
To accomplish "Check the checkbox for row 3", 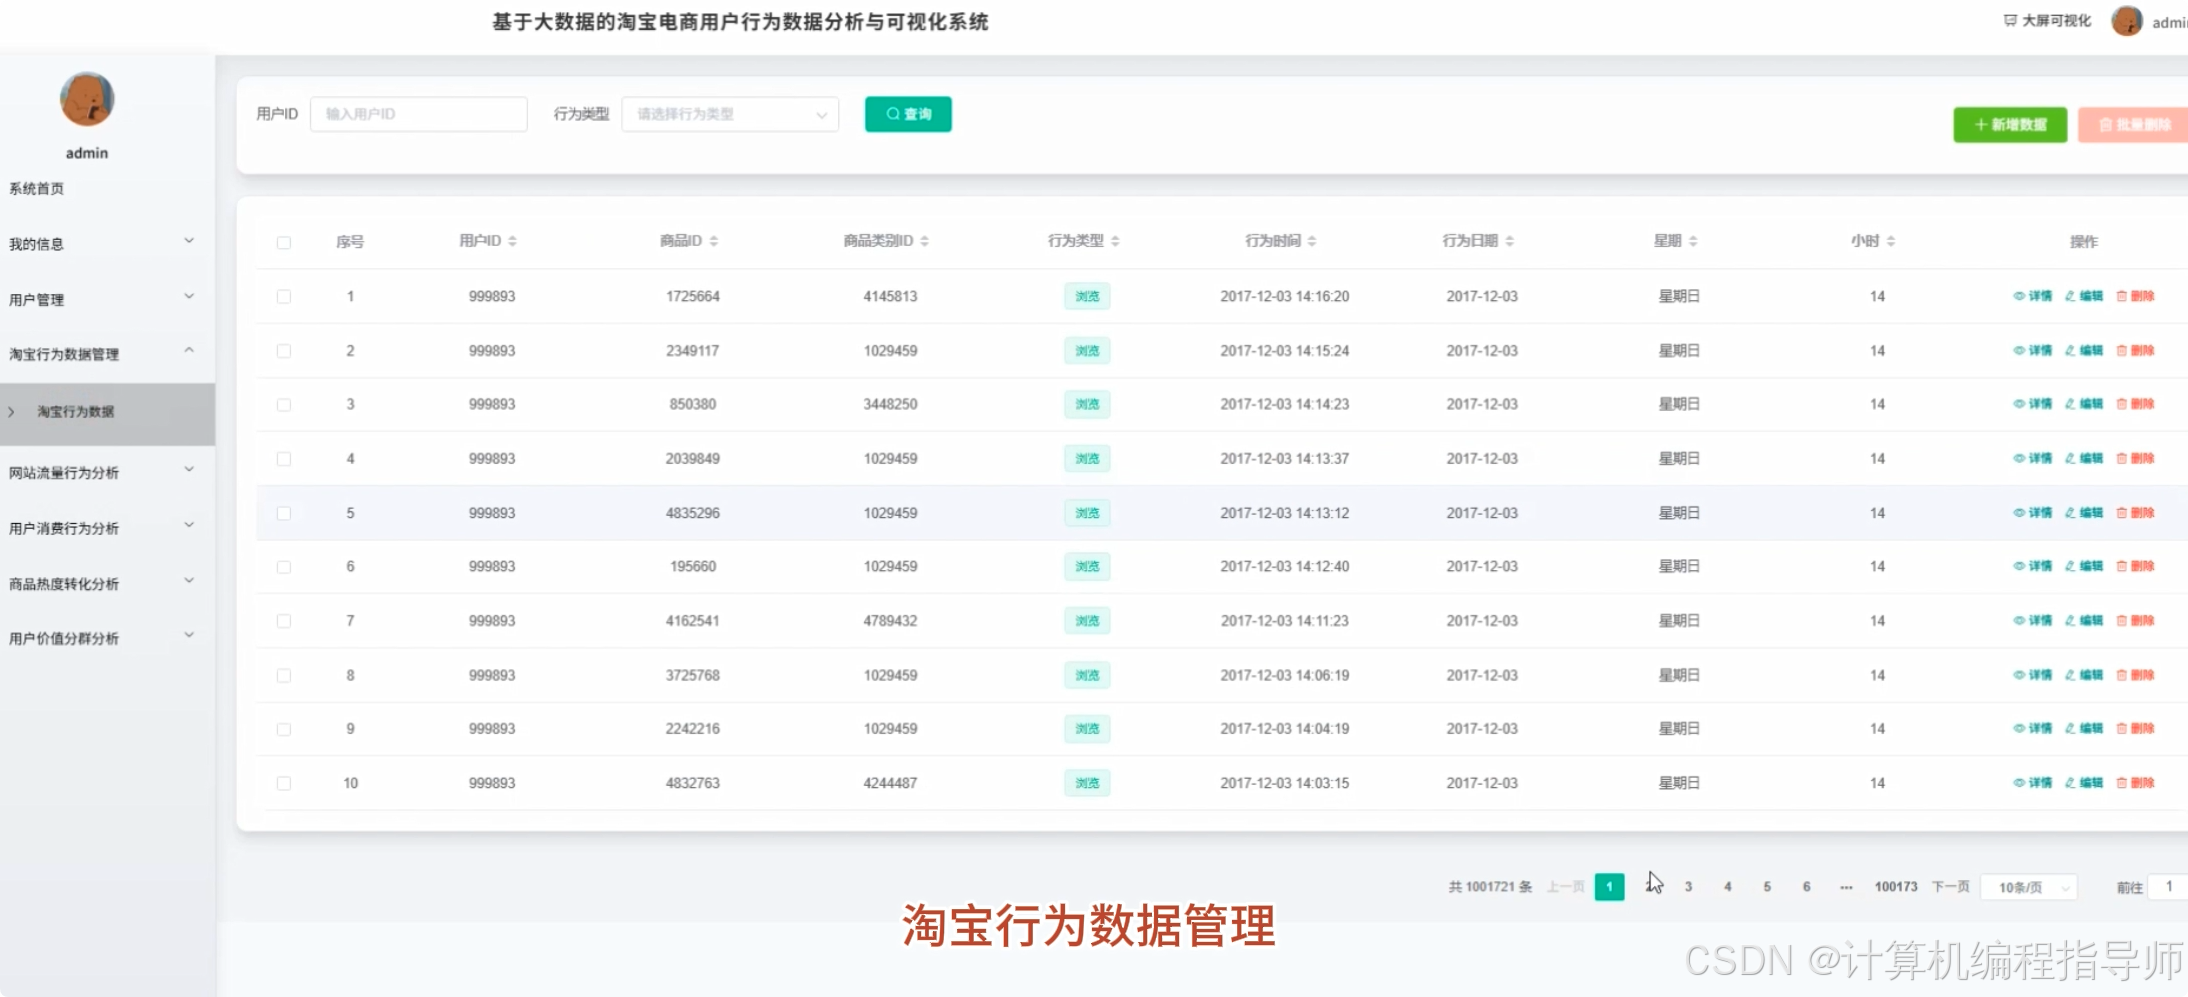I will click(x=284, y=405).
